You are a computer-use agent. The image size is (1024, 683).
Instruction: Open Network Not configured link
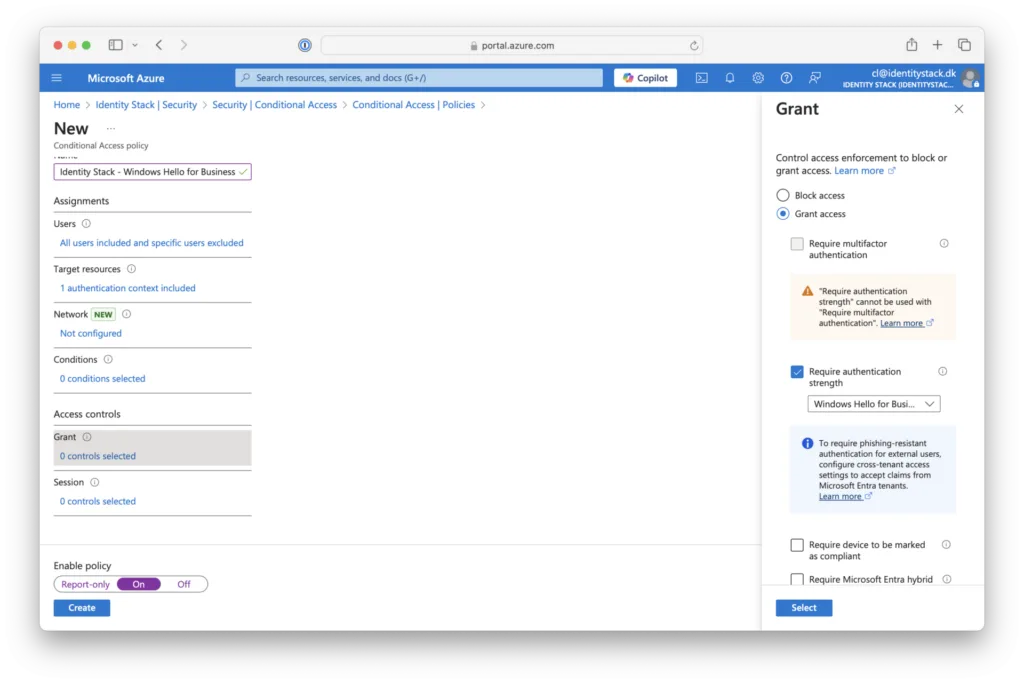tap(91, 333)
